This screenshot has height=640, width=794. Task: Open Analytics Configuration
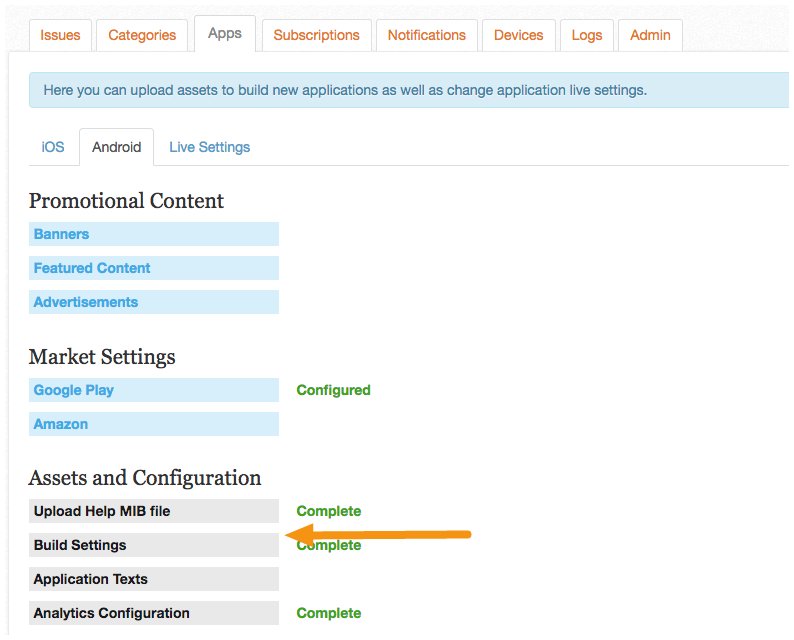pos(154,613)
